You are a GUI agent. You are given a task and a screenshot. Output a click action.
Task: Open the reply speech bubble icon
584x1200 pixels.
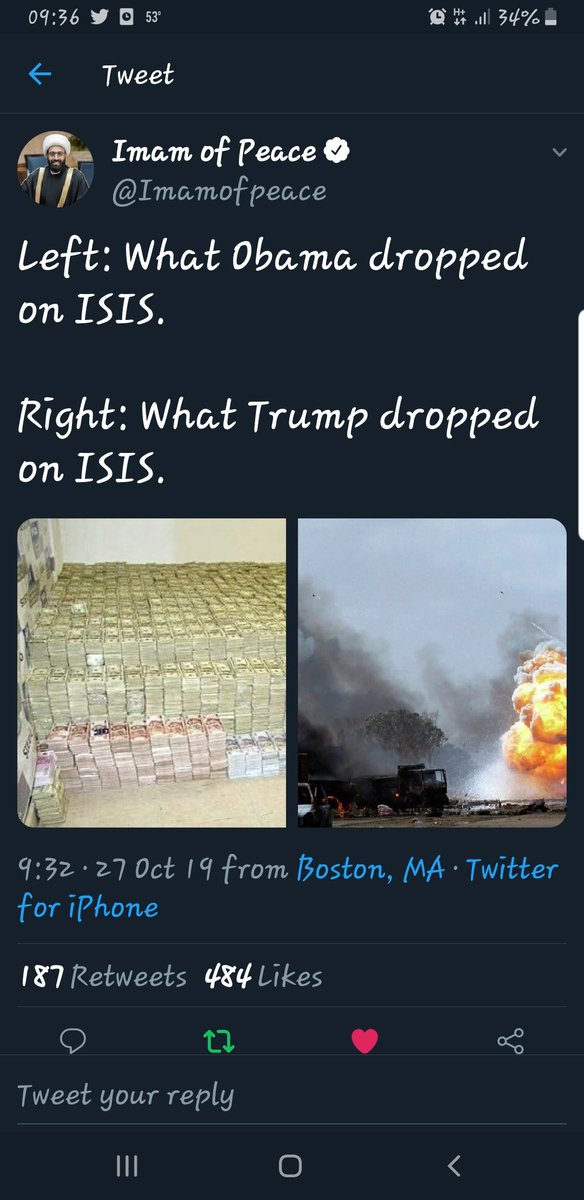[73, 1042]
